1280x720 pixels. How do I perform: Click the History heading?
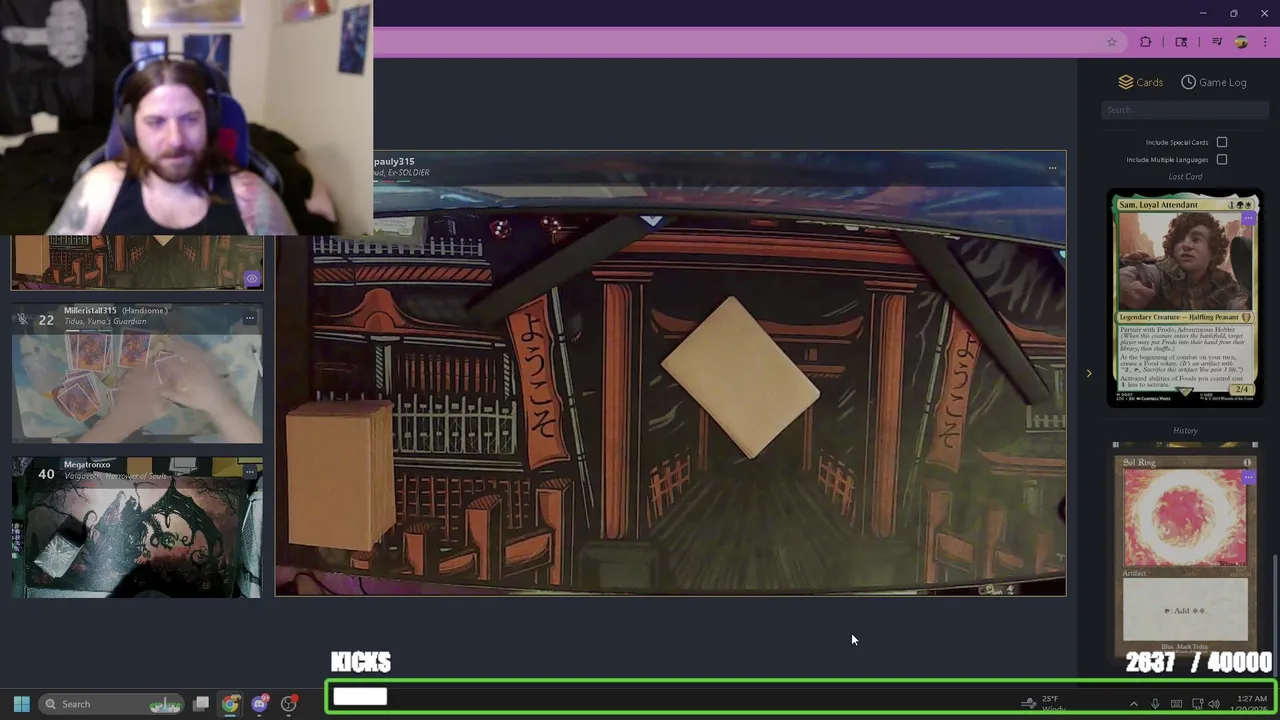(x=1185, y=431)
